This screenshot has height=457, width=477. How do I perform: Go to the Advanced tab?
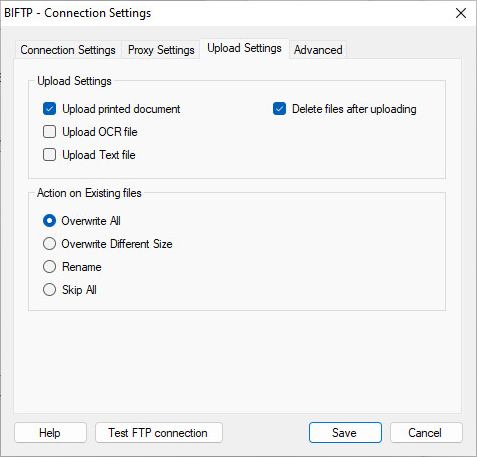click(318, 50)
